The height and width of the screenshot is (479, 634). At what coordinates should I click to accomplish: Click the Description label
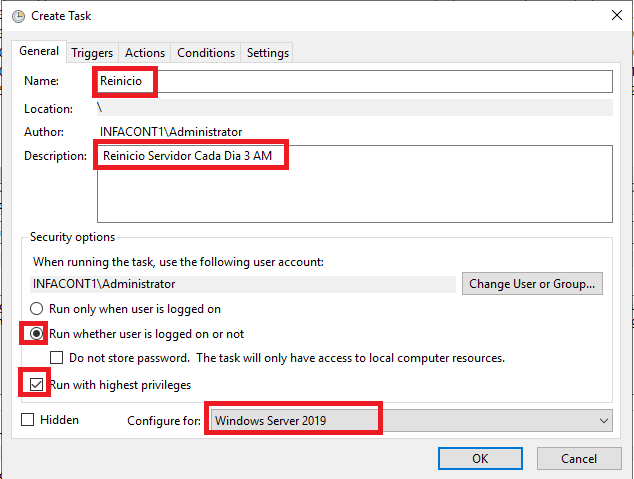[55, 156]
